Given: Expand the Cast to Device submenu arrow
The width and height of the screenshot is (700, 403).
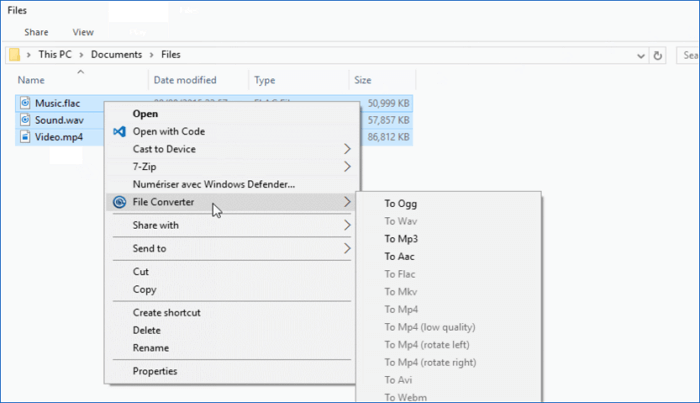Looking at the screenshot, I should pyautogui.click(x=347, y=149).
